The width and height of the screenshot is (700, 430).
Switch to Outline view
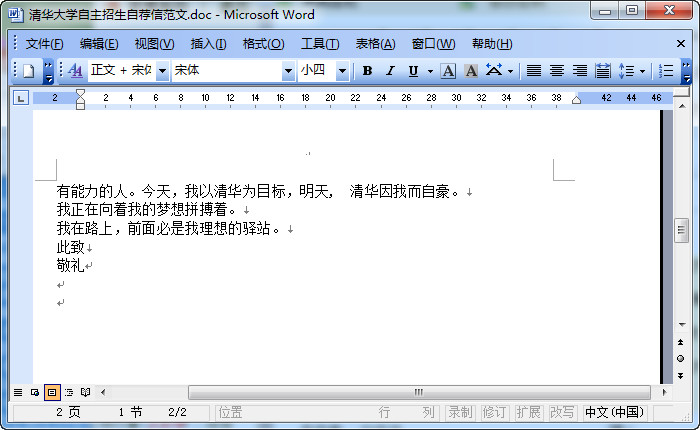pyautogui.click(x=69, y=392)
